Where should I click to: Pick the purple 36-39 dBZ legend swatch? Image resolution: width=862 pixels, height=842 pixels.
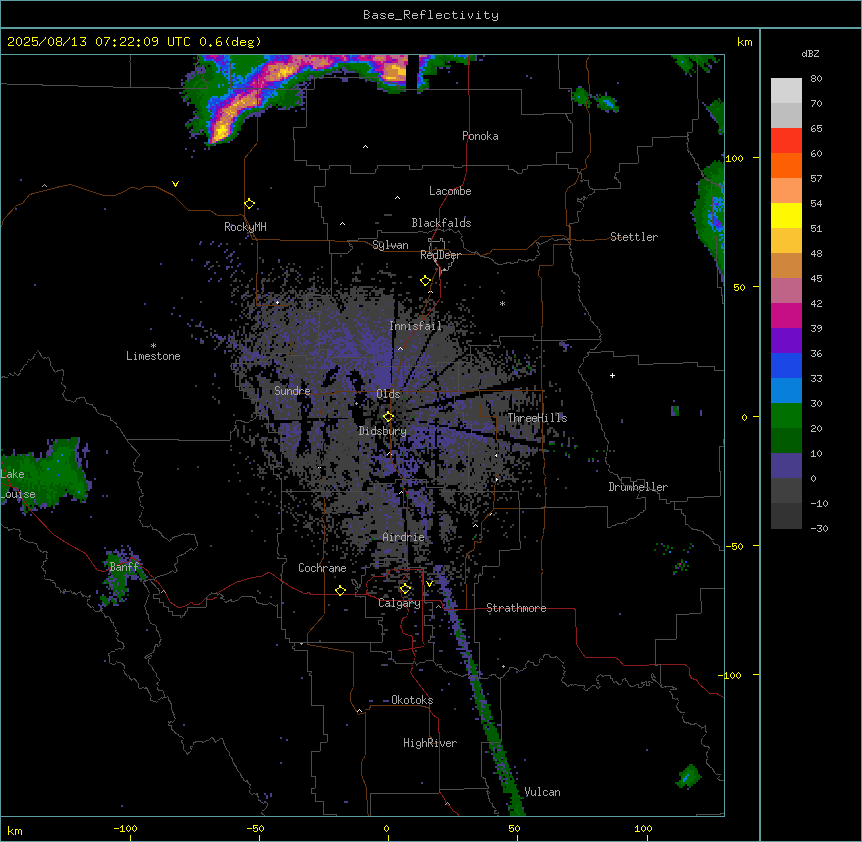(786, 341)
